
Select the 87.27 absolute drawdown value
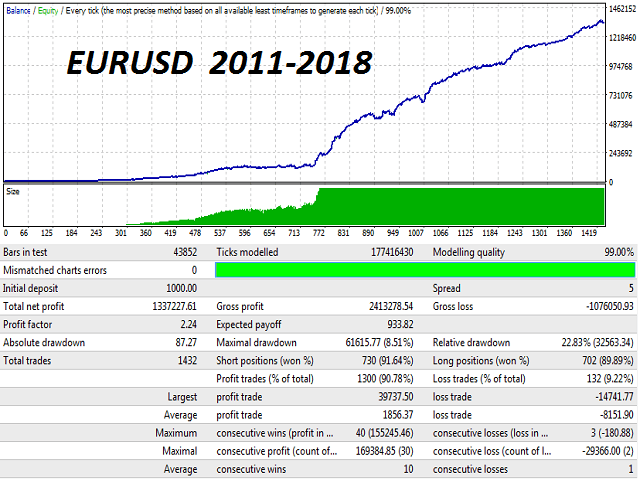pos(187,342)
